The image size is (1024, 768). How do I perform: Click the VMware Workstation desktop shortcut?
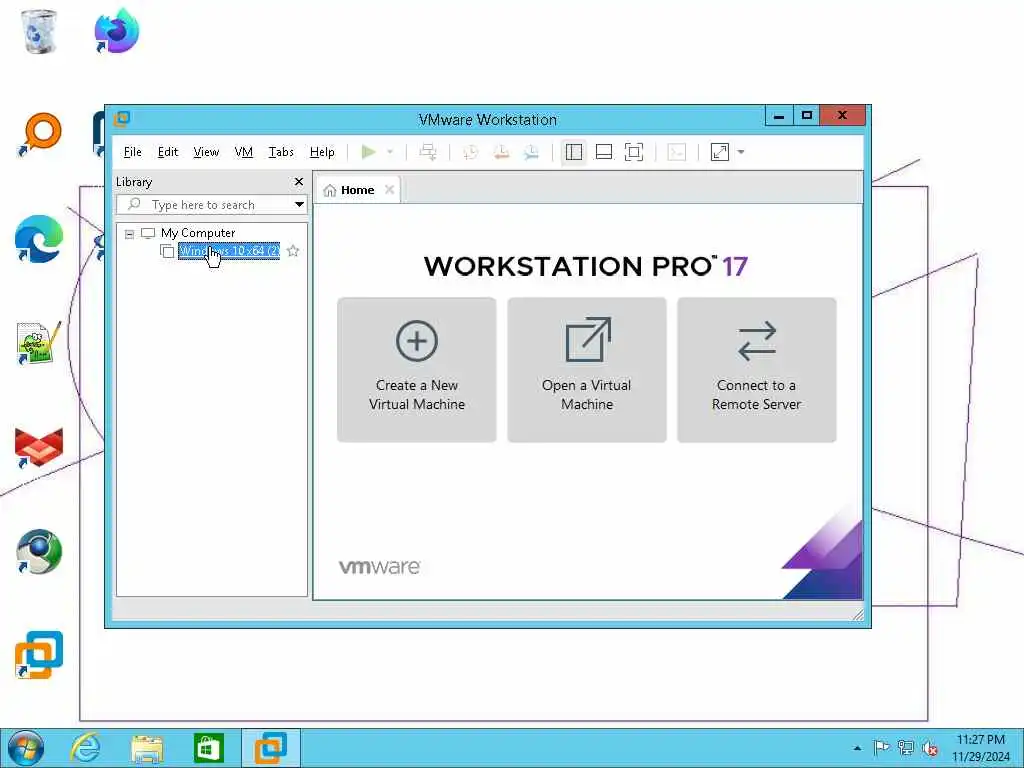[x=39, y=655]
